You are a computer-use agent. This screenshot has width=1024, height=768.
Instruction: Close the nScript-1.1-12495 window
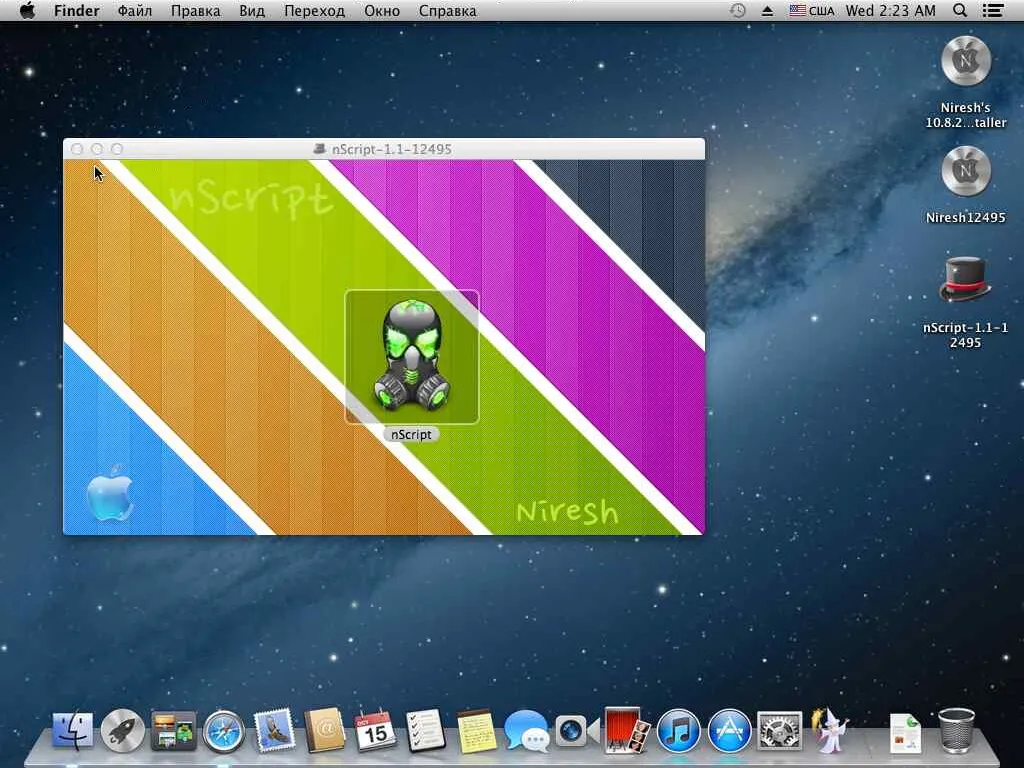[x=77, y=149]
